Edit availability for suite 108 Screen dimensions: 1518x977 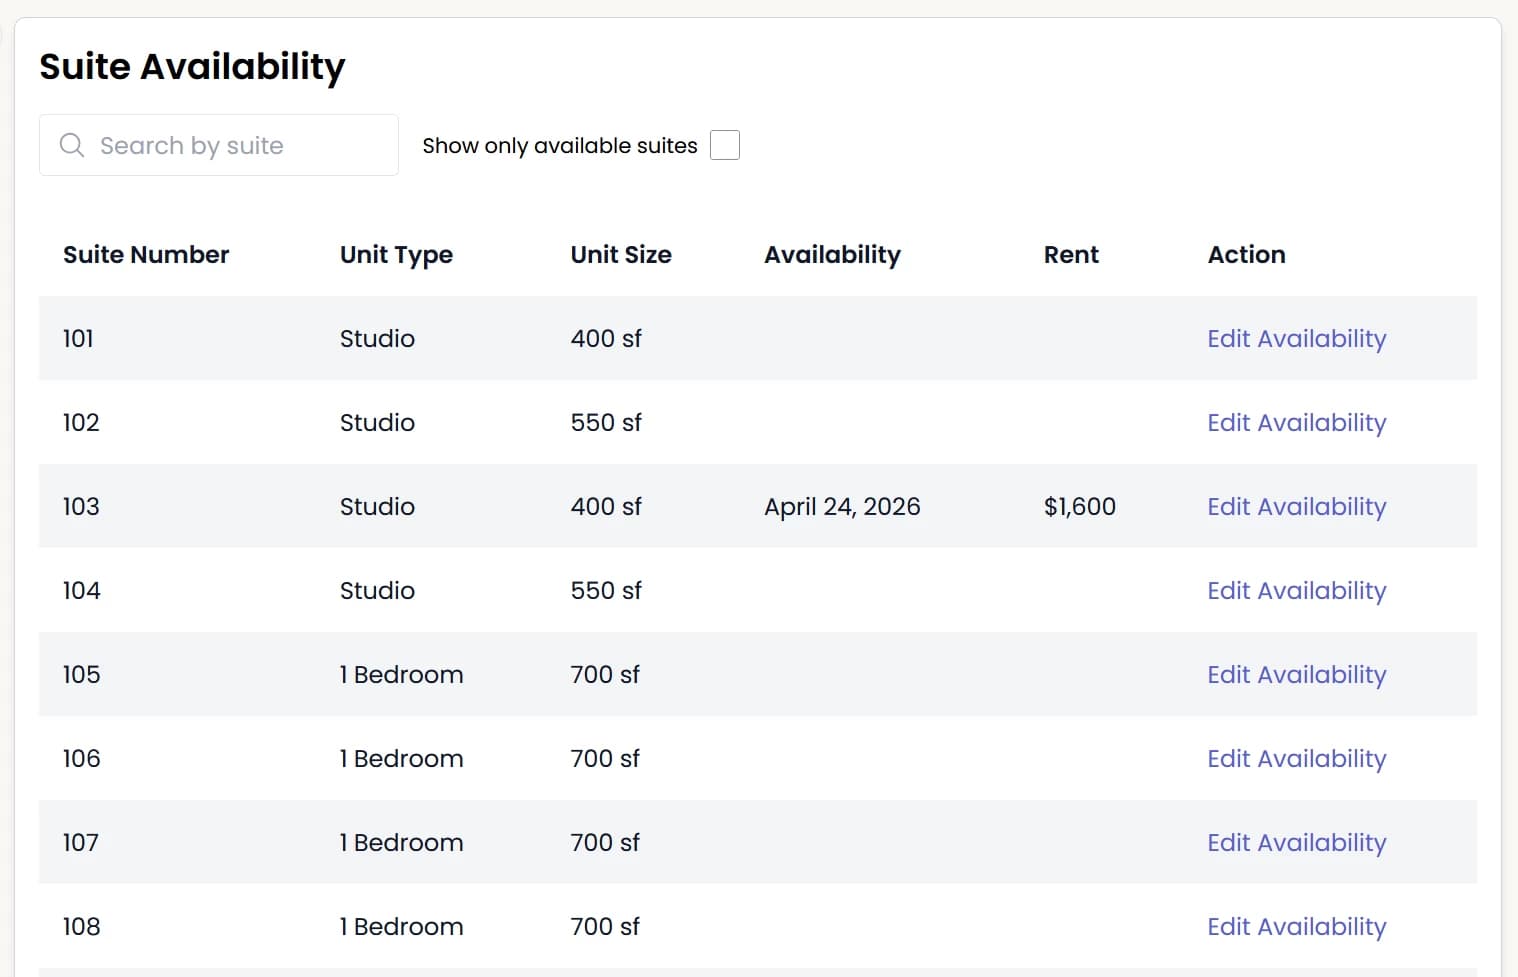(1296, 926)
